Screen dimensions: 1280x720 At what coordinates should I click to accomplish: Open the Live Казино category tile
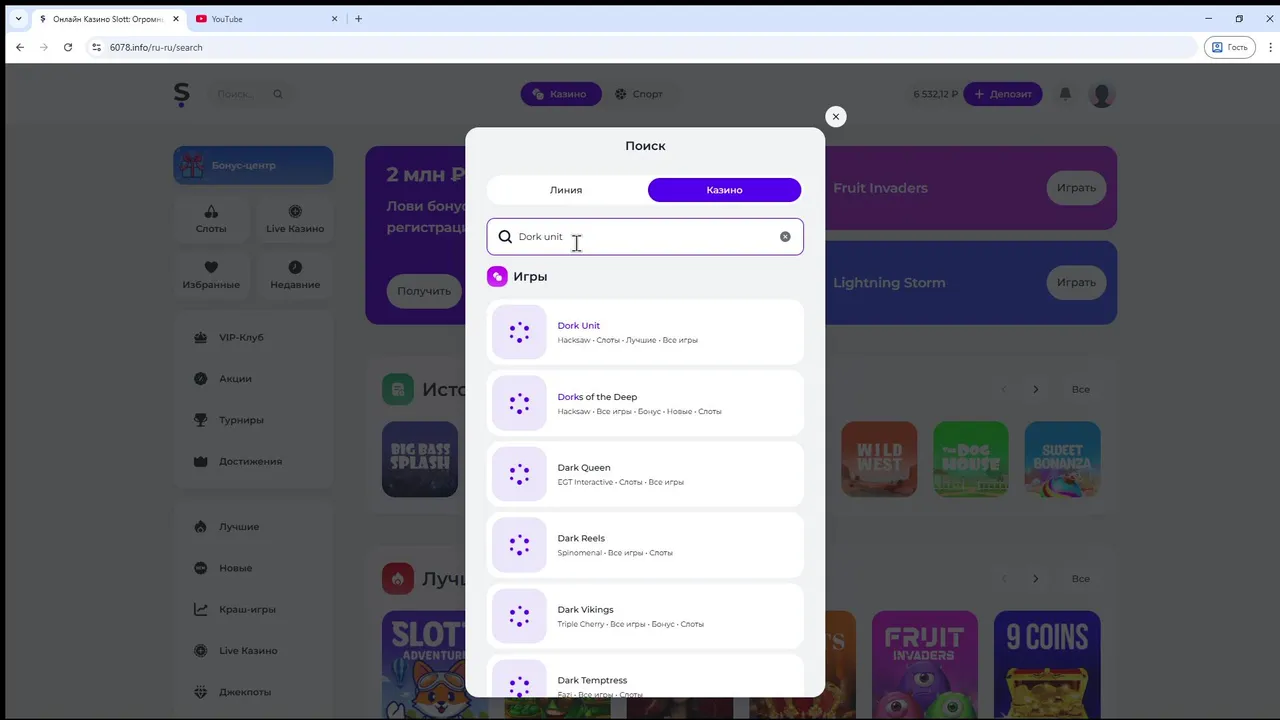pyautogui.click(x=295, y=220)
